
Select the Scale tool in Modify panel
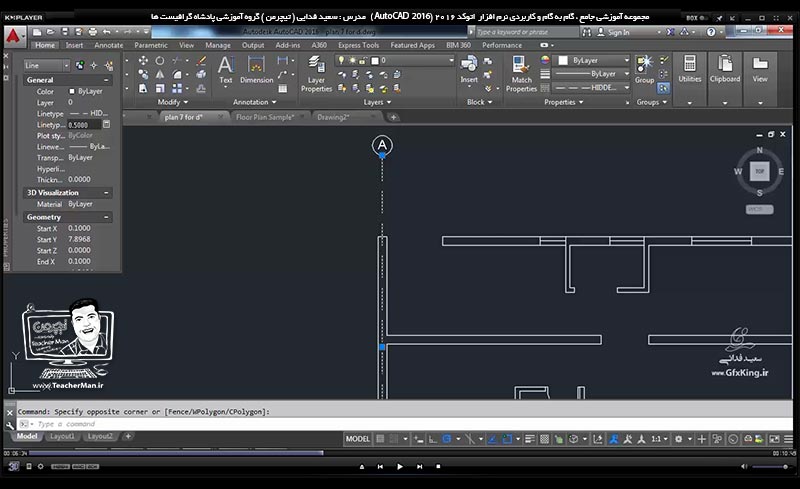point(160,88)
